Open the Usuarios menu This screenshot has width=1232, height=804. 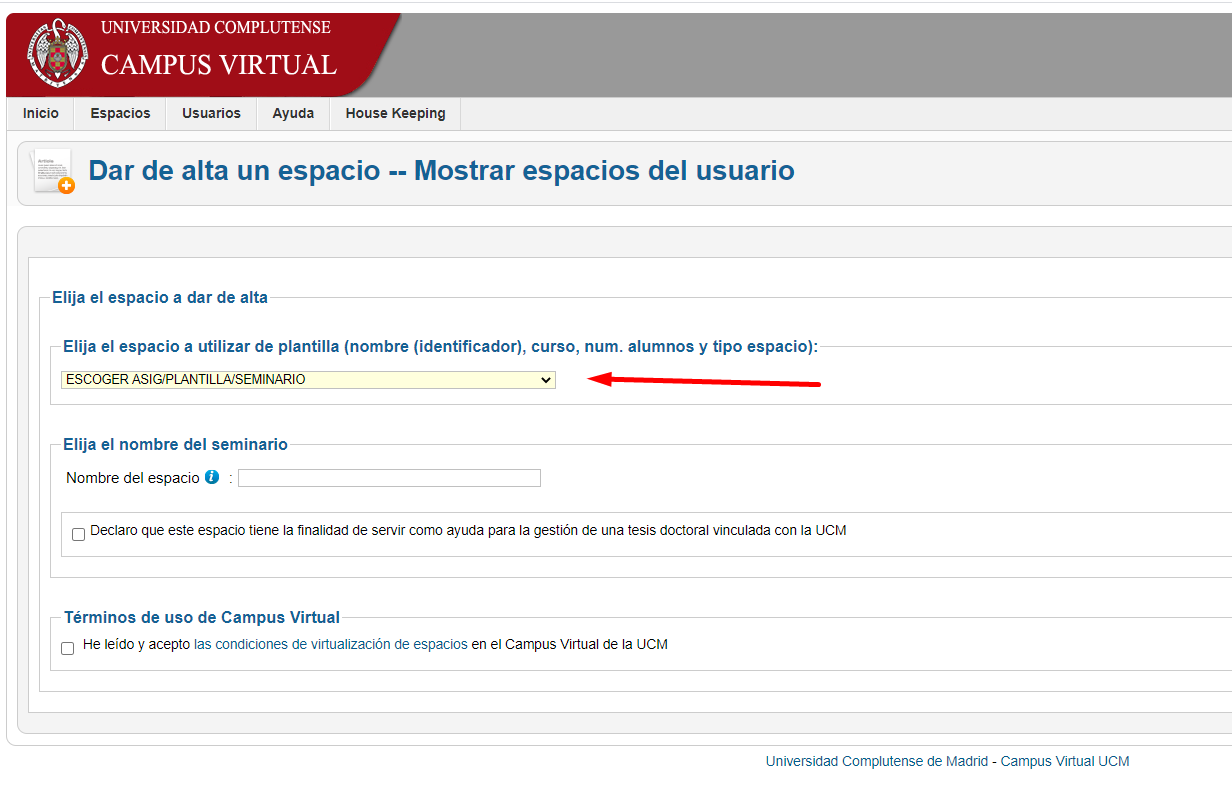[x=211, y=113]
